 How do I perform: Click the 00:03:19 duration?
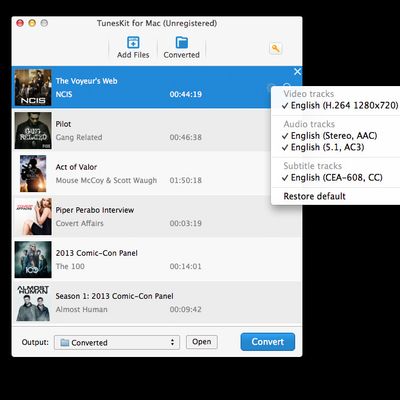point(186,223)
